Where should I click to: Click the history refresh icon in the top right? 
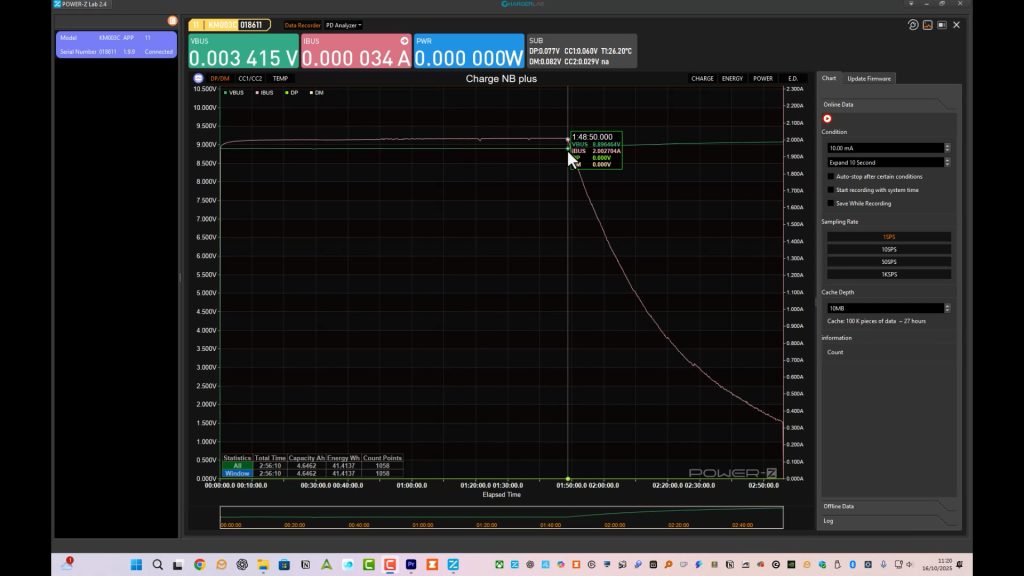tap(913, 25)
